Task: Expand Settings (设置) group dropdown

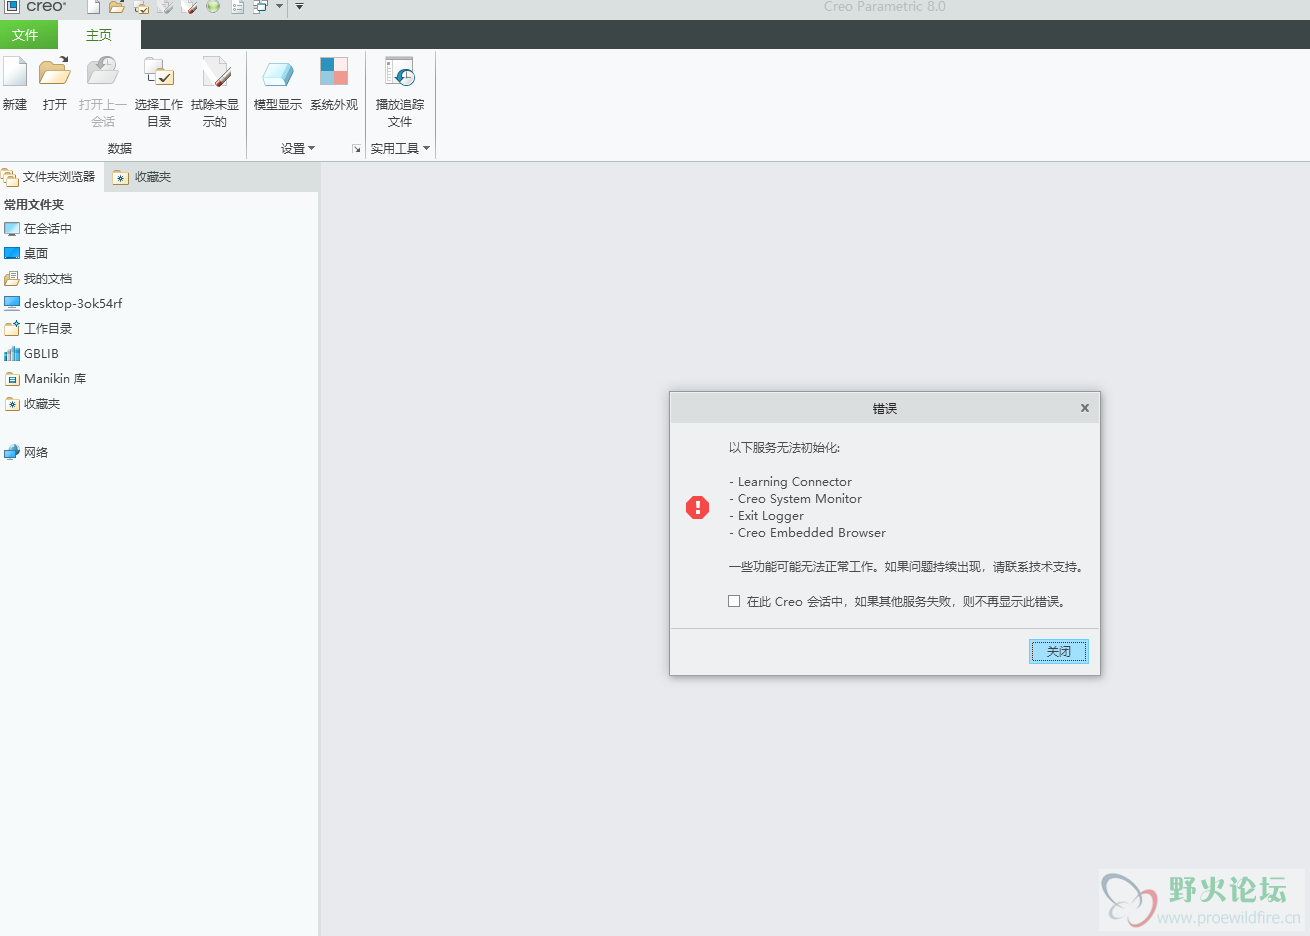Action: click(x=298, y=148)
